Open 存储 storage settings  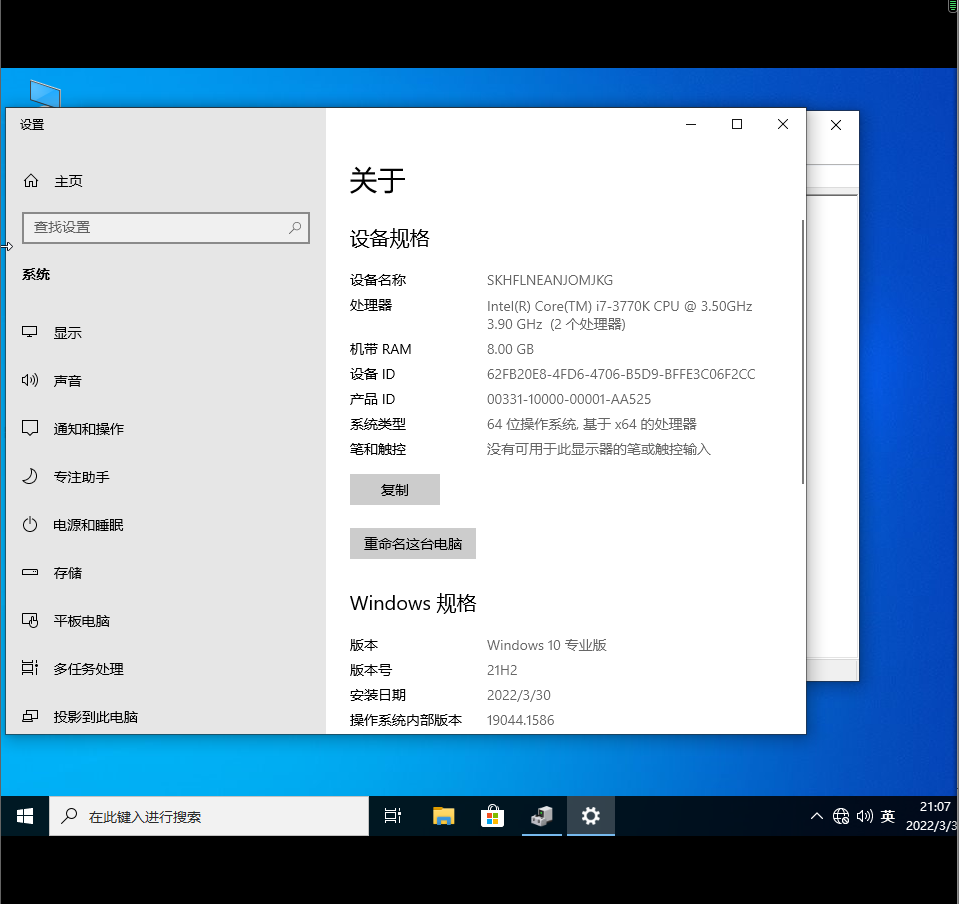point(52,572)
